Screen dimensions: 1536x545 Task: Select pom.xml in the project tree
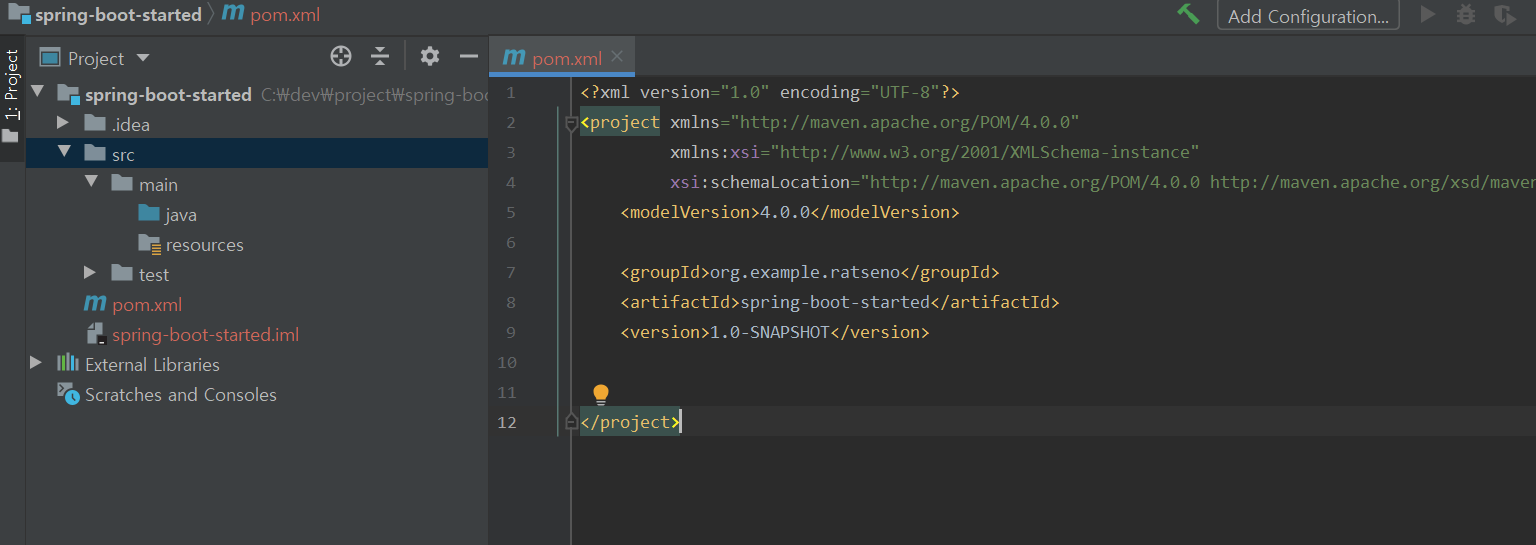click(147, 304)
